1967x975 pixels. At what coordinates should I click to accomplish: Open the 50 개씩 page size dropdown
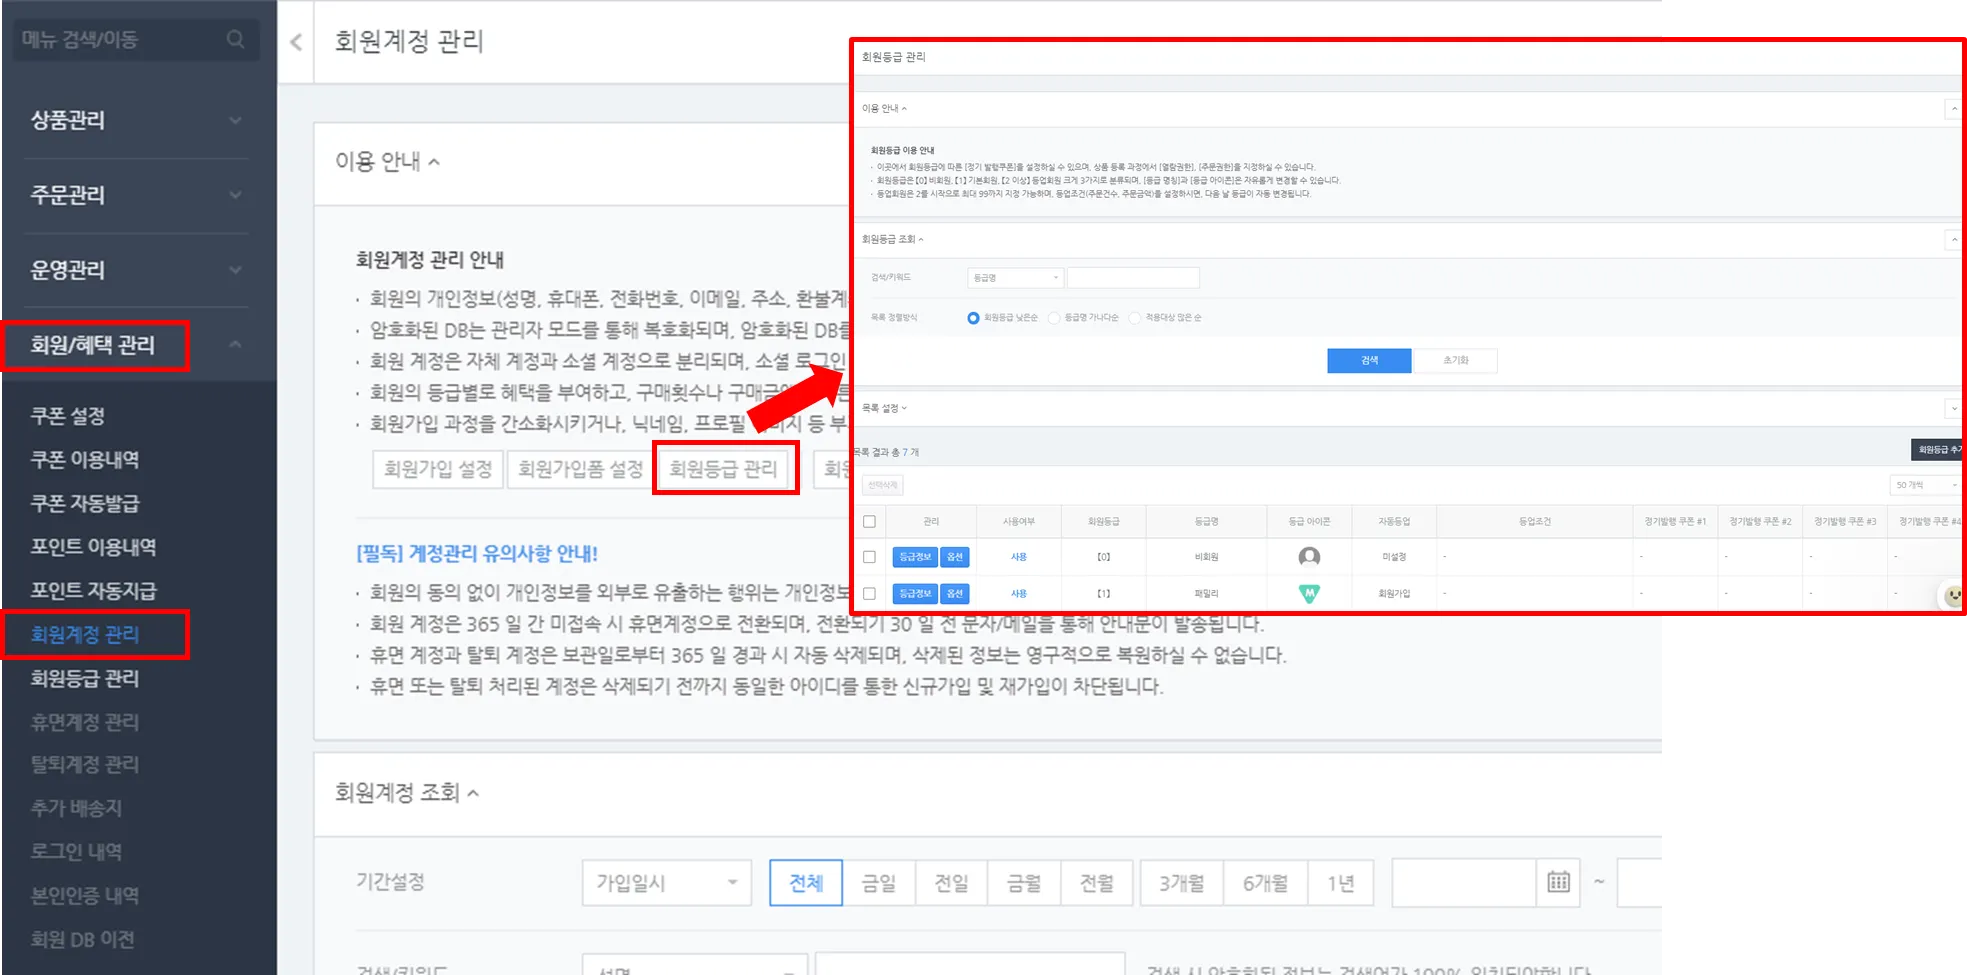(x=1925, y=485)
